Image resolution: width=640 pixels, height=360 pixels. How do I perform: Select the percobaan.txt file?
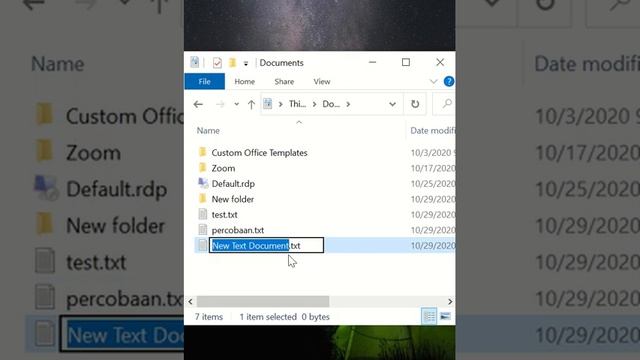tap(238, 230)
